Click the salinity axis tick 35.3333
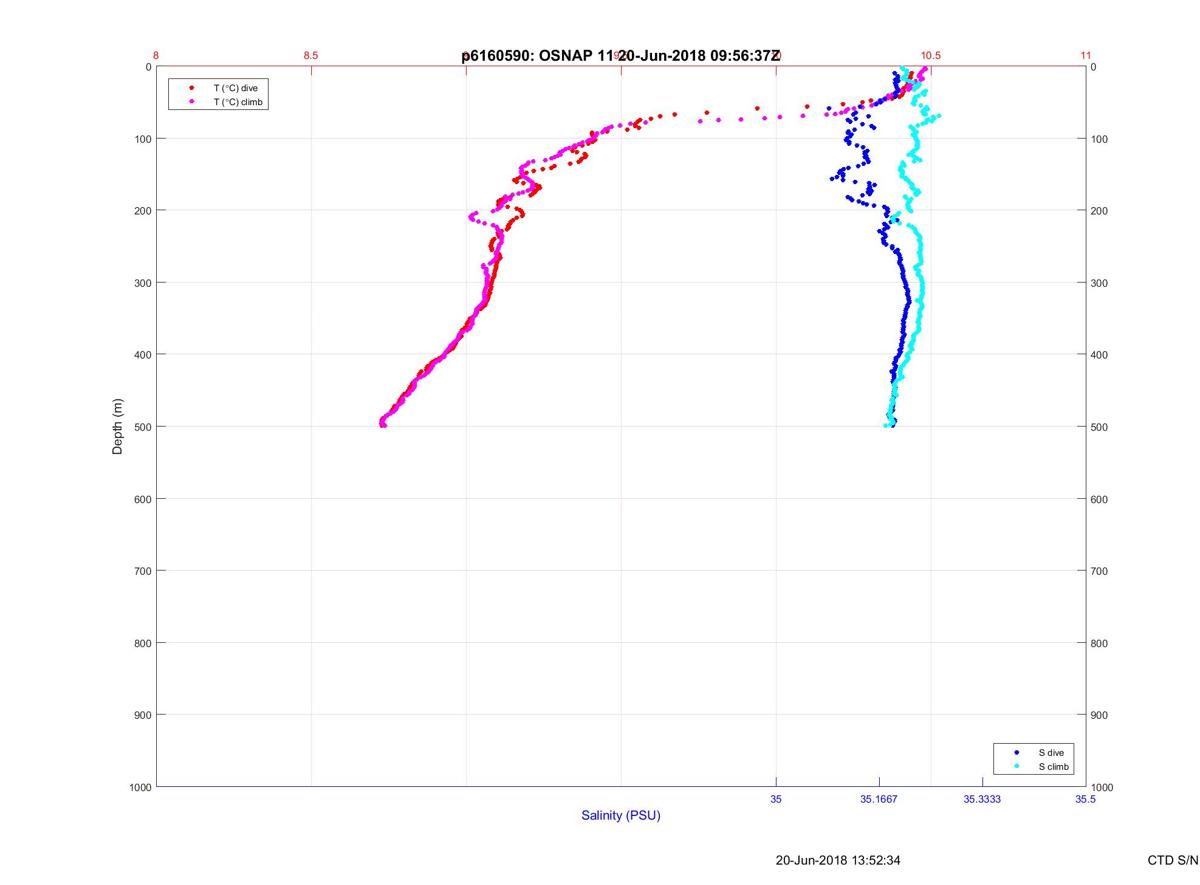Image resolution: width=1200 pixels, height=885 pixels. tap(982, 800)
